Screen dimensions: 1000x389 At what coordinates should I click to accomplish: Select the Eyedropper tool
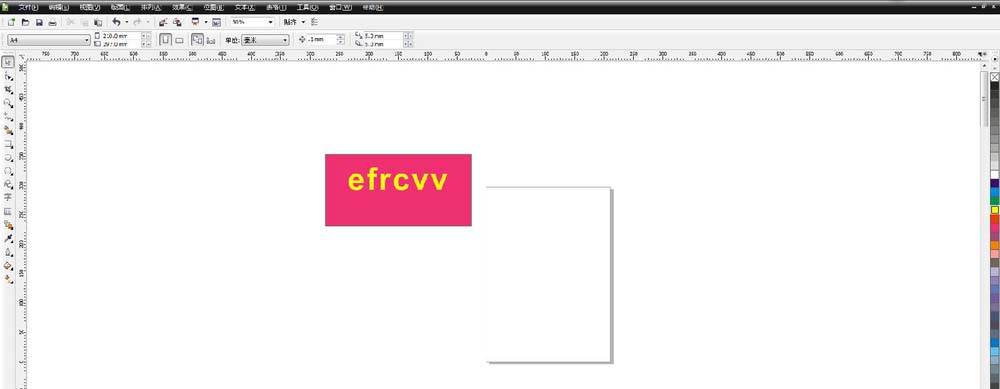coord(8,239)
